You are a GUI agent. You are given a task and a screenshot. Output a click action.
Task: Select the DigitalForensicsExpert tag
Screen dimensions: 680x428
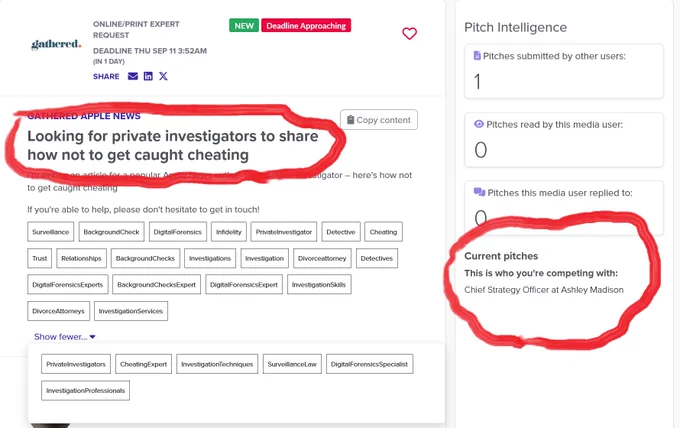tap(244, 285)
